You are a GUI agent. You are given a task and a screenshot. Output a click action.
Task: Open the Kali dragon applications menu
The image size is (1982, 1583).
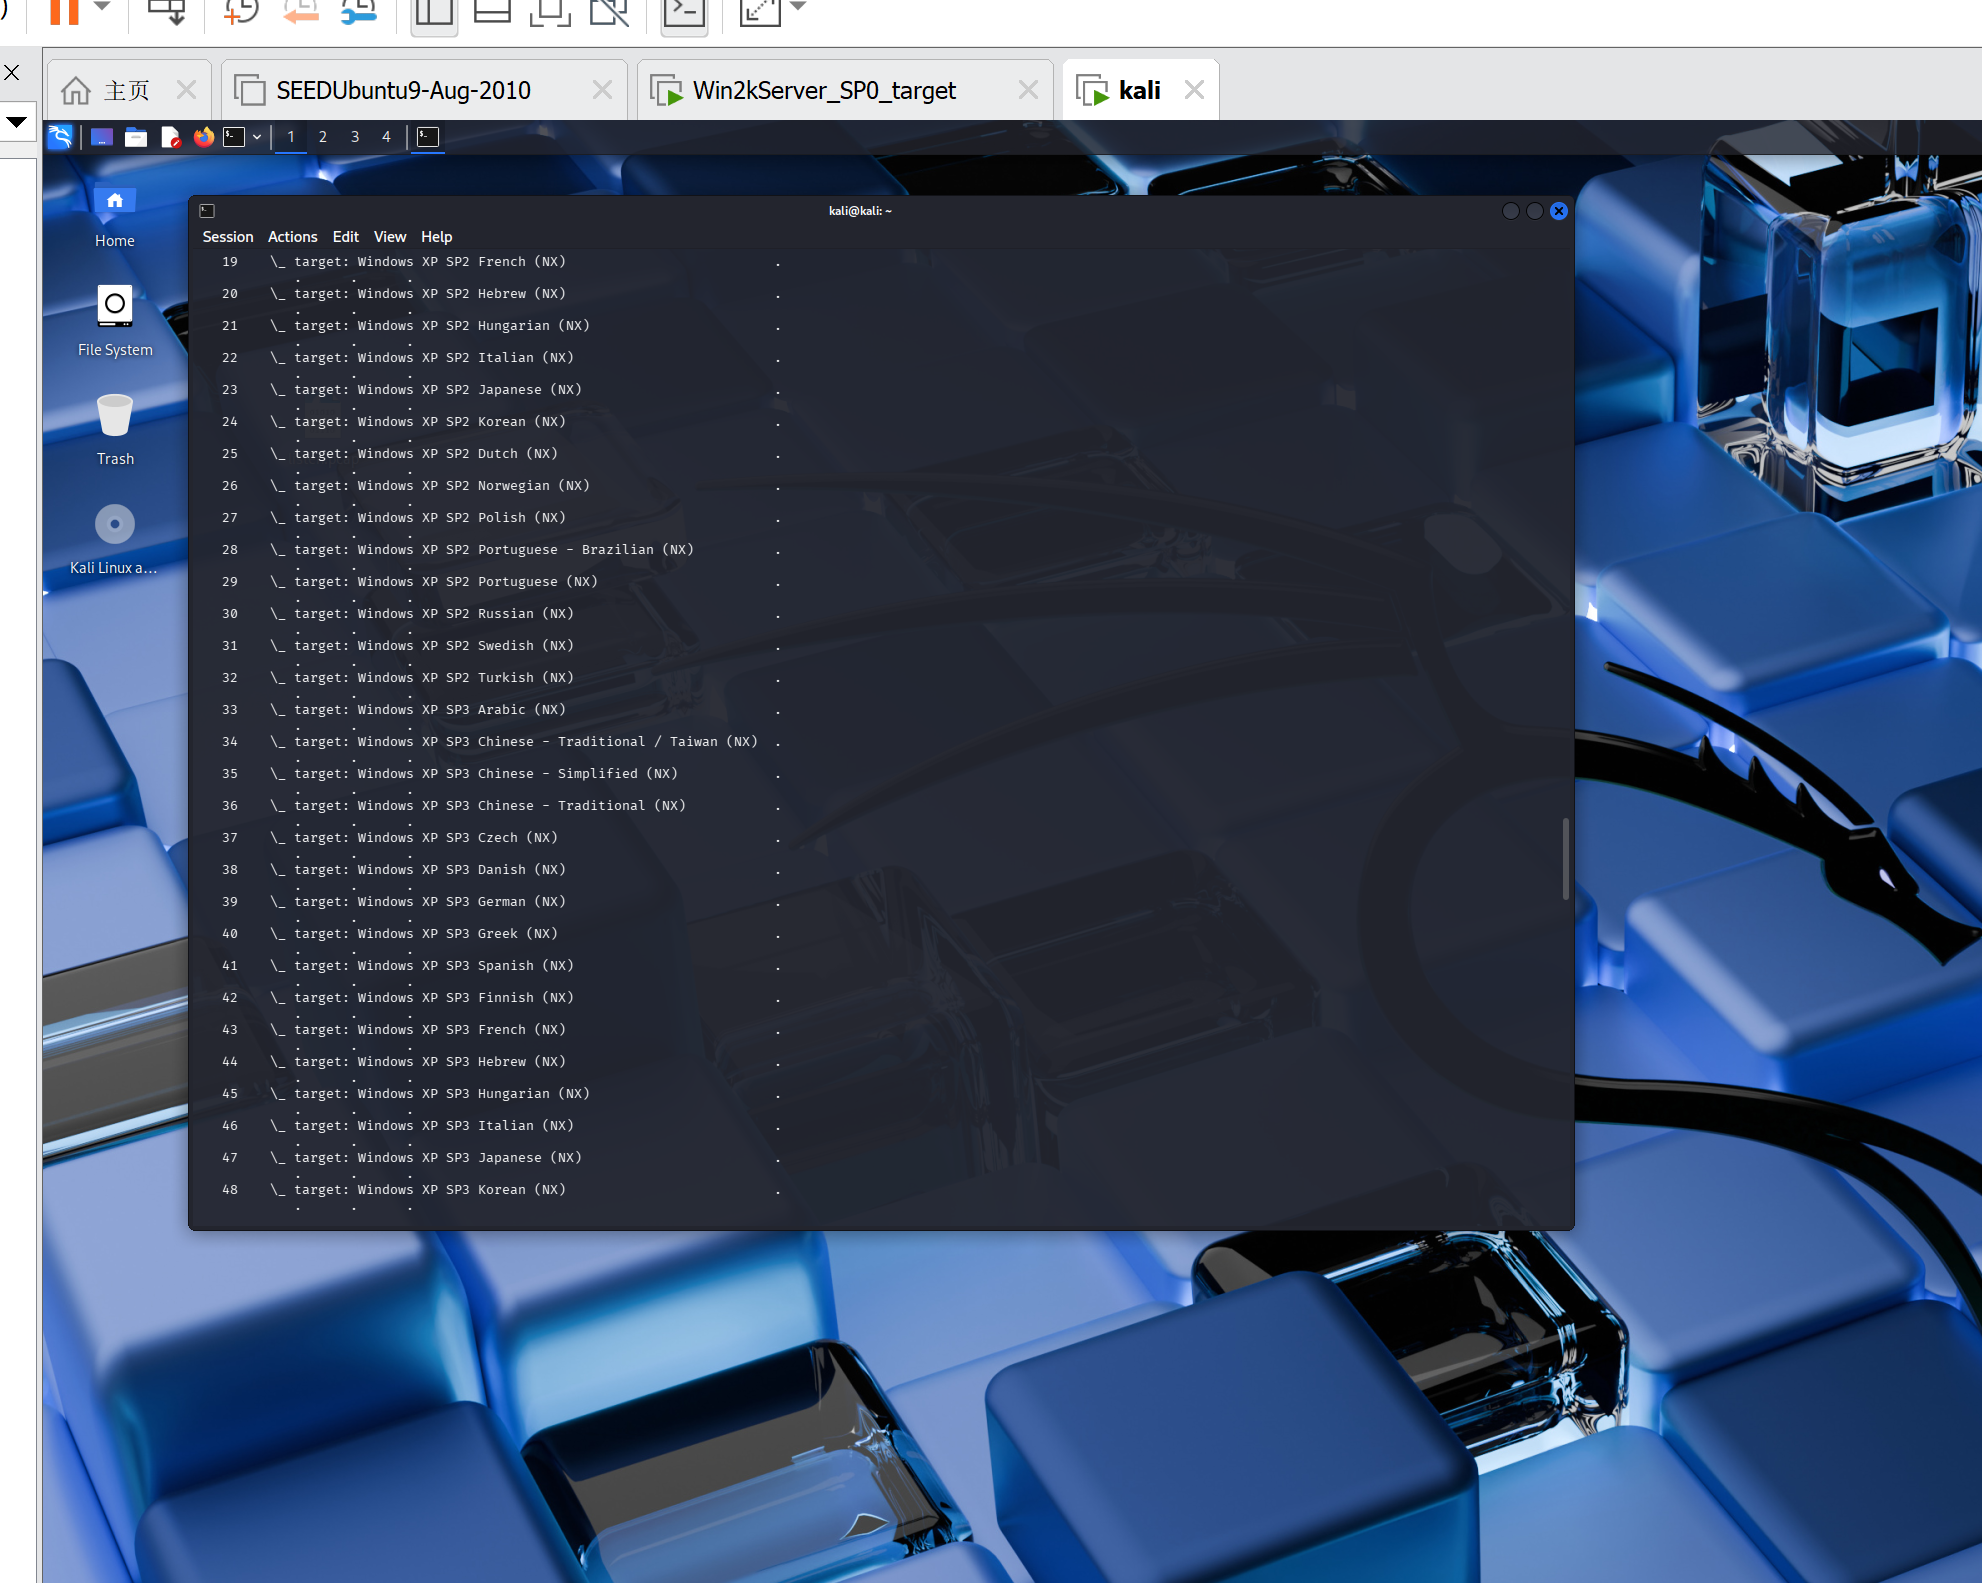pos(60,137)
